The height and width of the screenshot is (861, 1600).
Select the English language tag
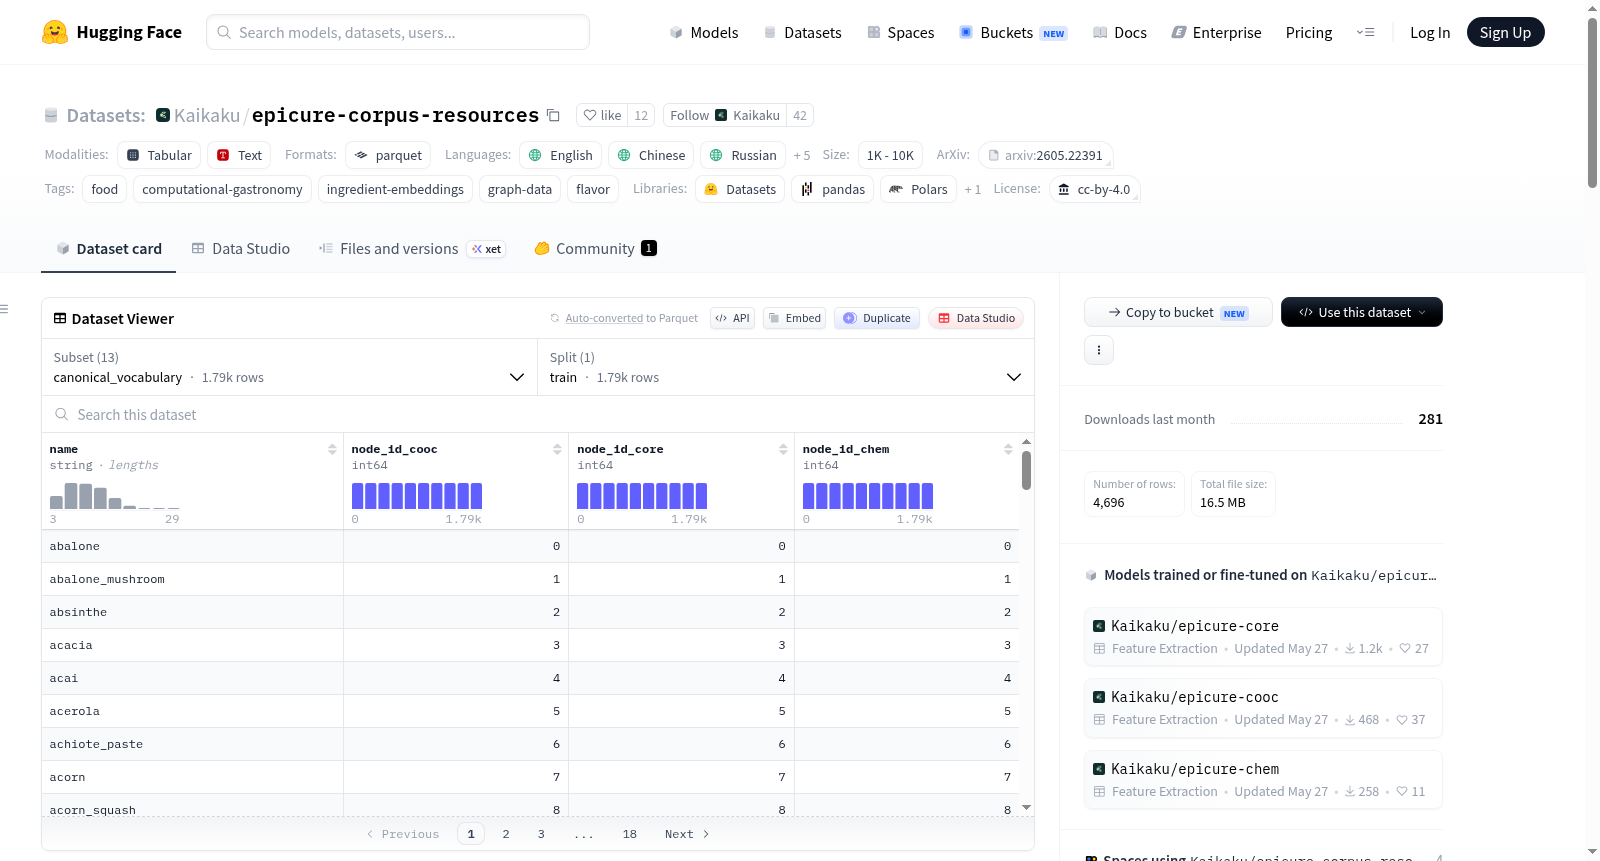coord(560,155)
